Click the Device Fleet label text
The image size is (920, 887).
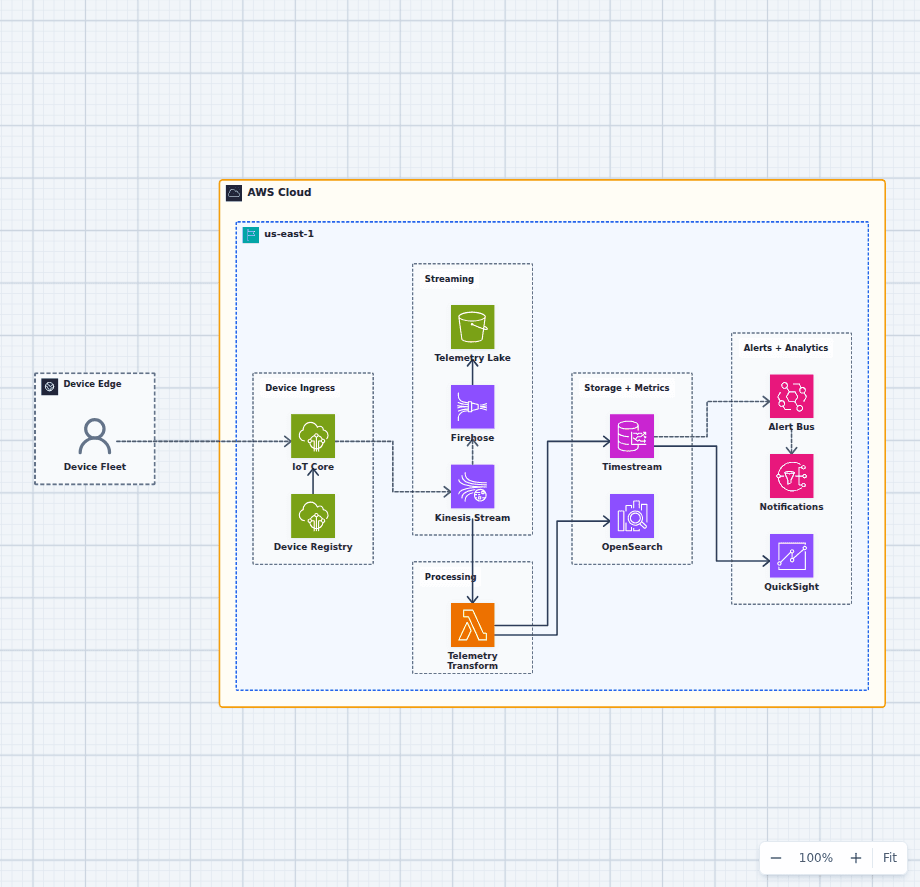94,466
